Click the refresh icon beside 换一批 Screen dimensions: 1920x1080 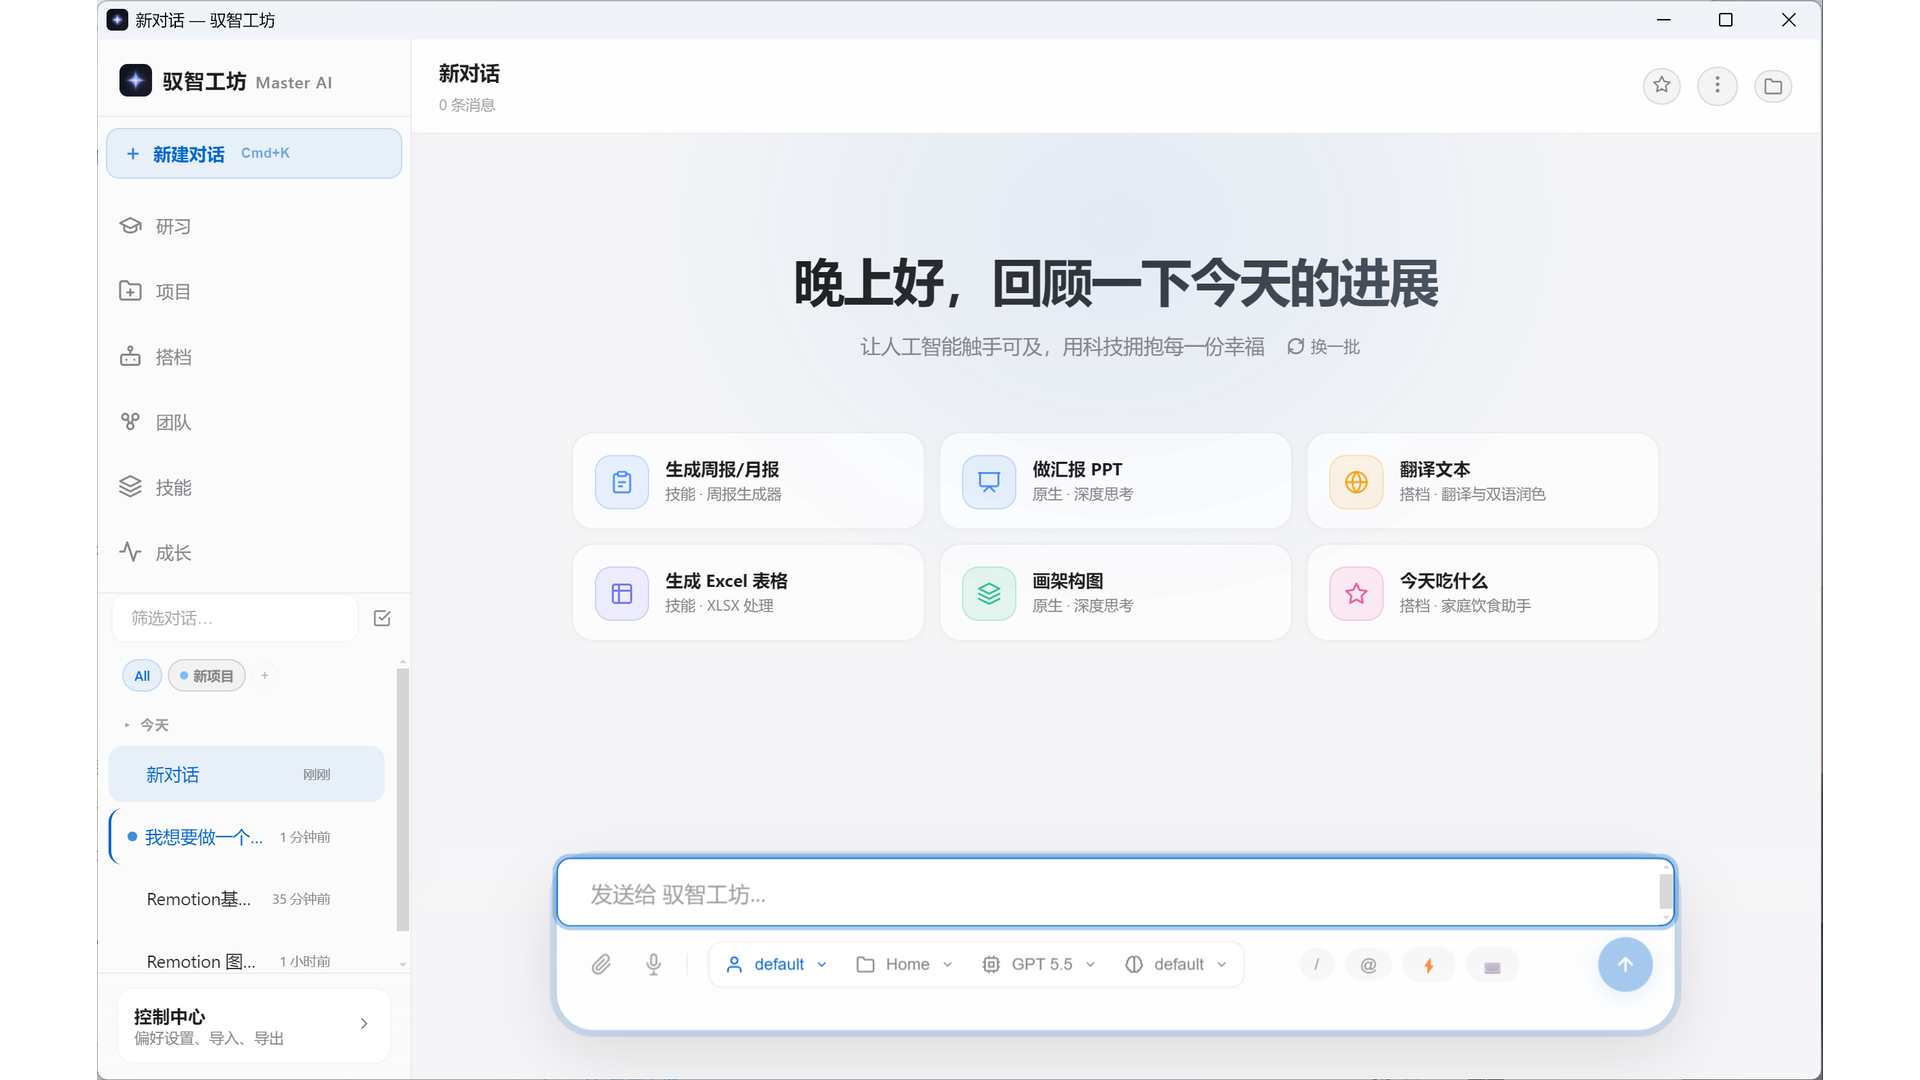click(1295, 347)
